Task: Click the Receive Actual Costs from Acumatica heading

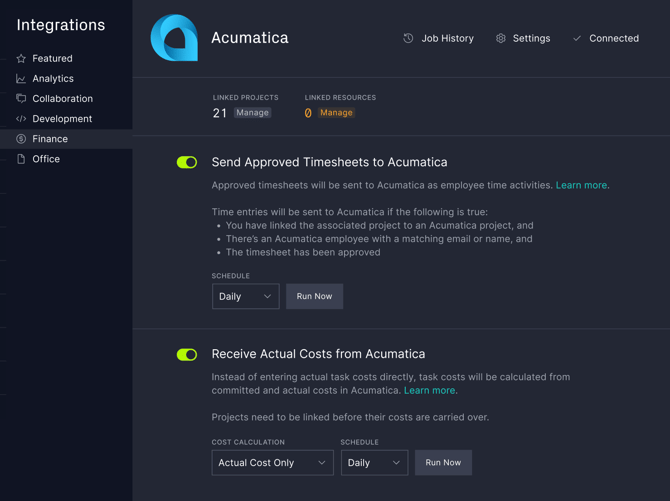Action: tap(318, 354)
